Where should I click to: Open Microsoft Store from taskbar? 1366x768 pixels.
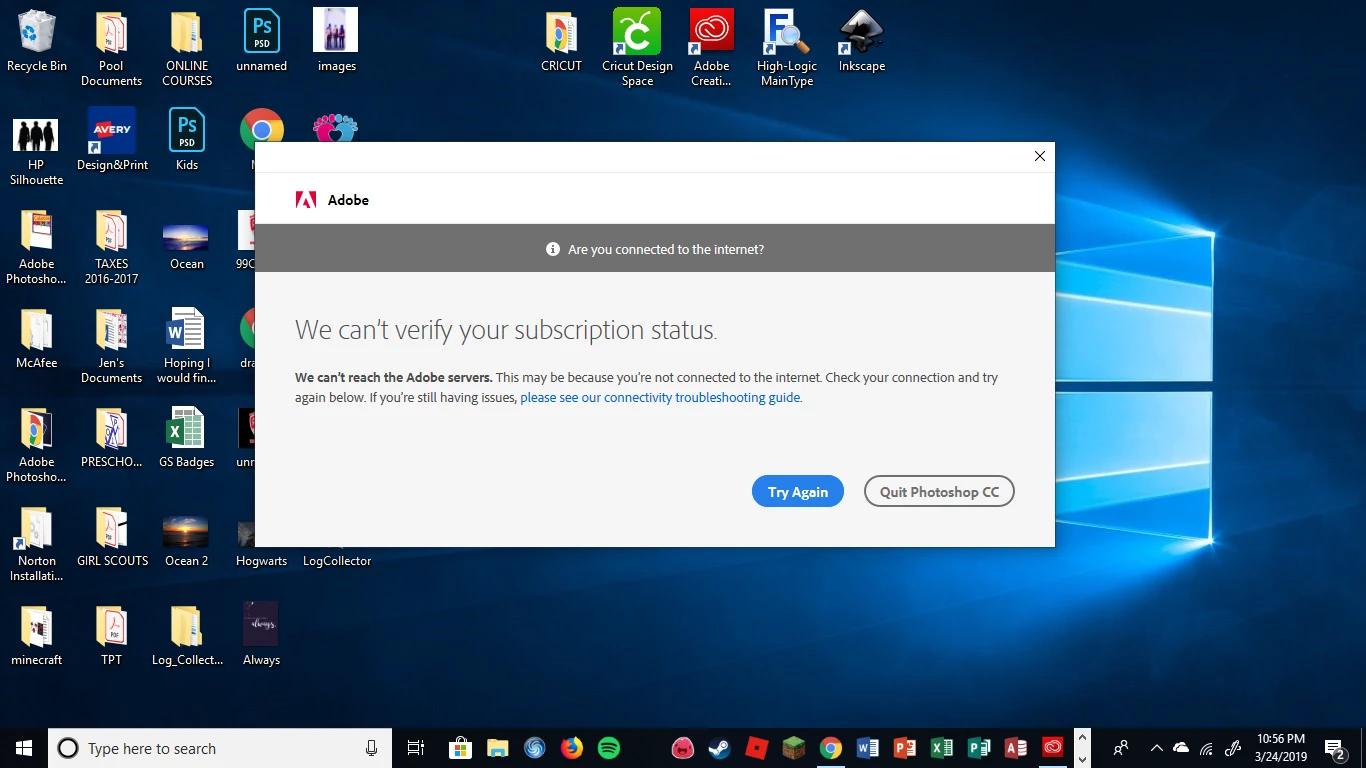[460, 748]
